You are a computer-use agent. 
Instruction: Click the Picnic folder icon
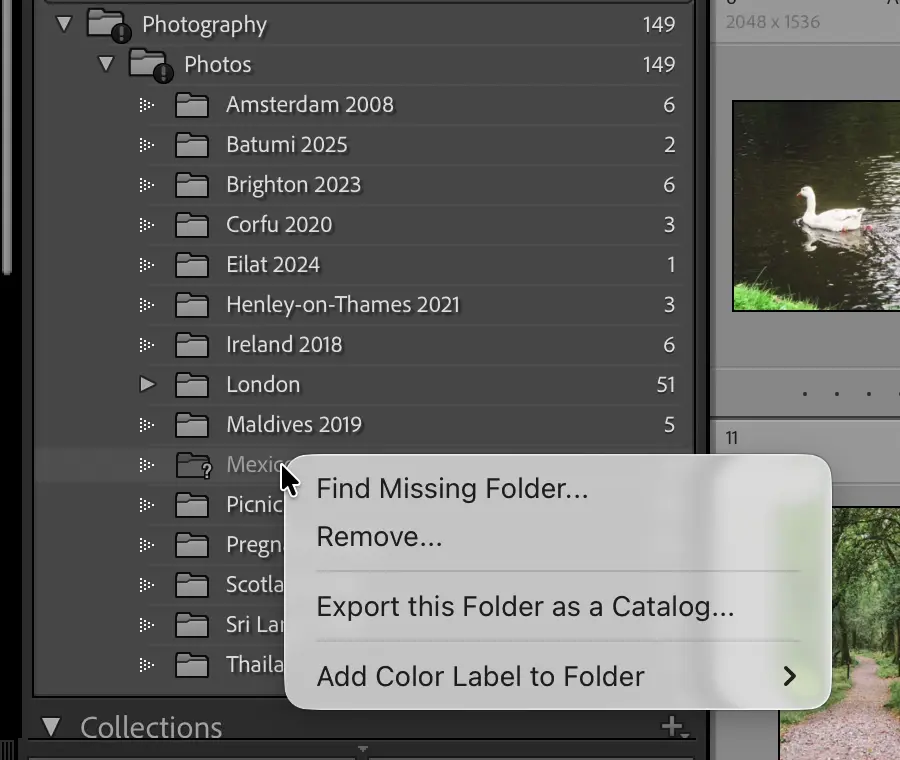pyautogui.click(x=192, y=505)
